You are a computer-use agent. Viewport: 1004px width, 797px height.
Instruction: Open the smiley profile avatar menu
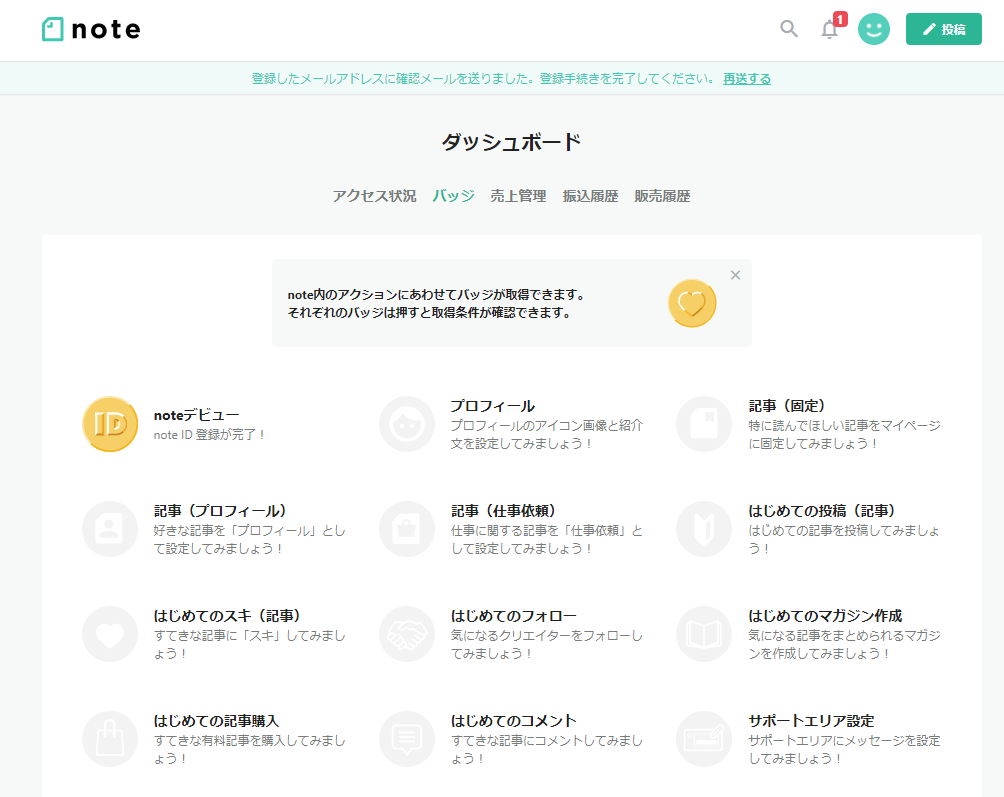tap(874, 29)
